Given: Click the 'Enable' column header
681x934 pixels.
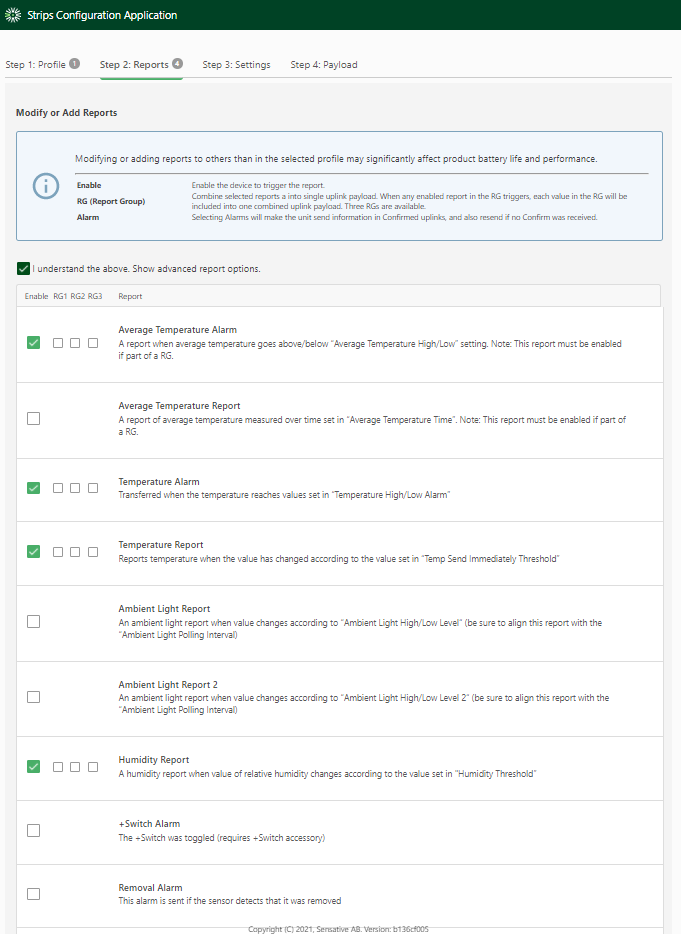Looking at the screenshot, I should tap(36, 296).
